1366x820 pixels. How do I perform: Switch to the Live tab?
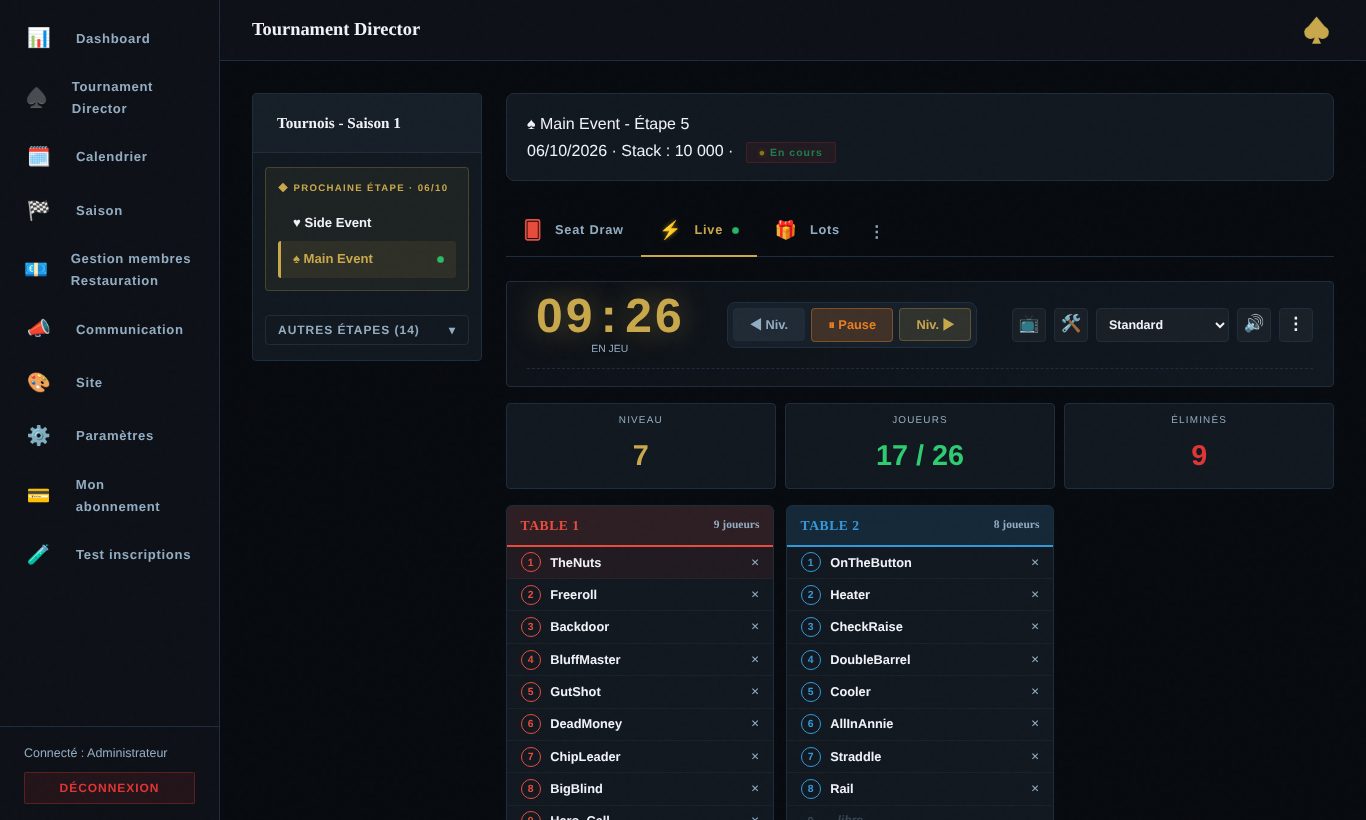[699, 230]
